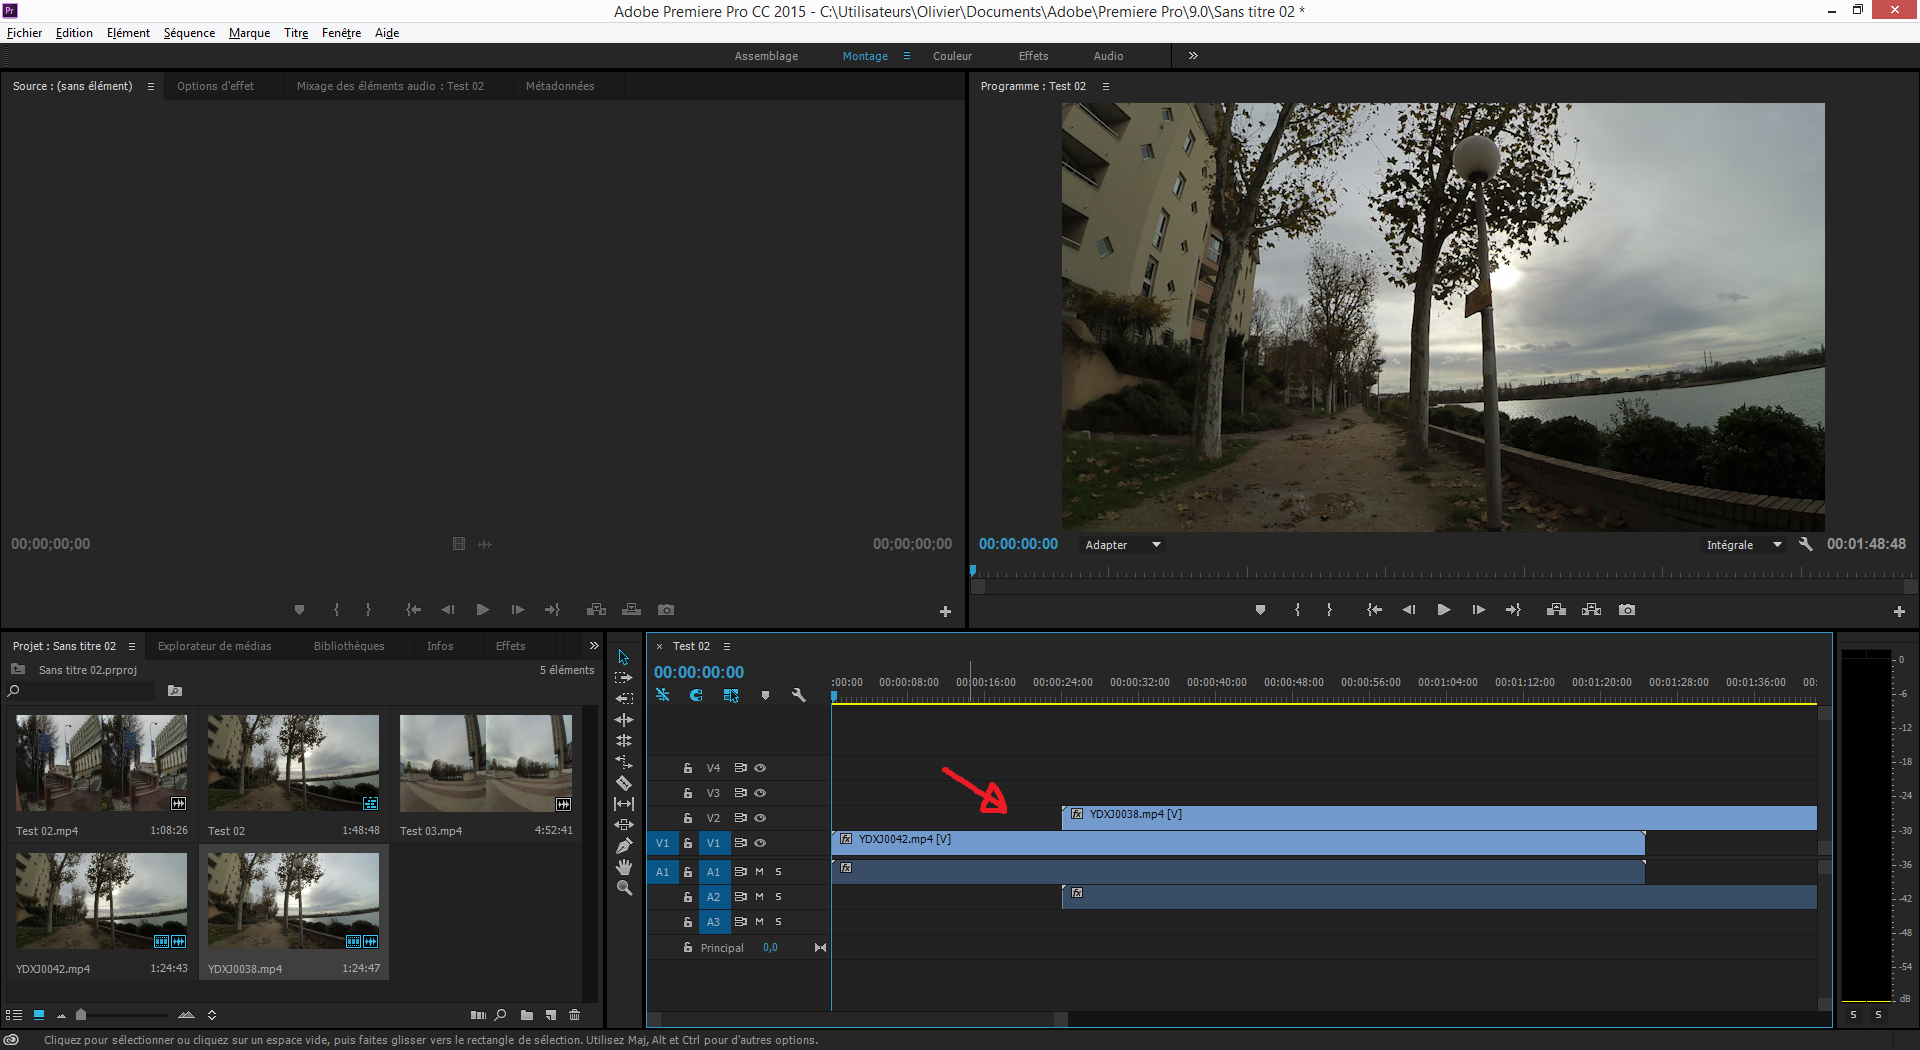
Task: Click Program monitor Go to In point
Action: (1374, 610)
